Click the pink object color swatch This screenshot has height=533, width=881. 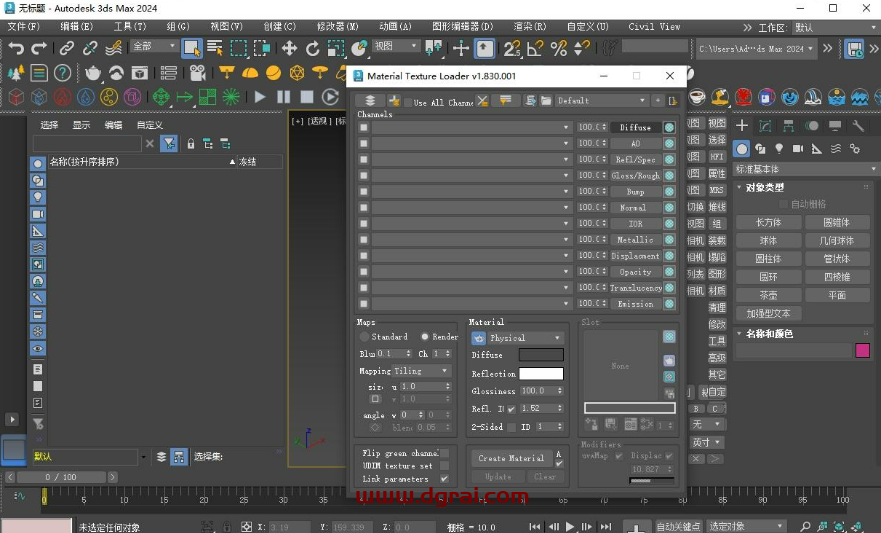862,350
